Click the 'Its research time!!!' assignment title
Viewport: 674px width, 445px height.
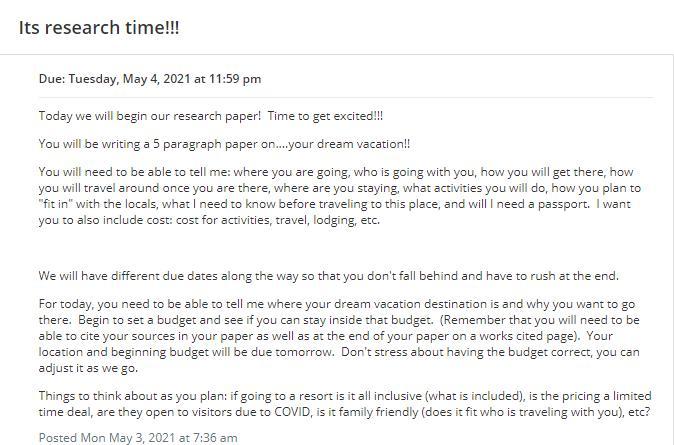tap(99, 28)
